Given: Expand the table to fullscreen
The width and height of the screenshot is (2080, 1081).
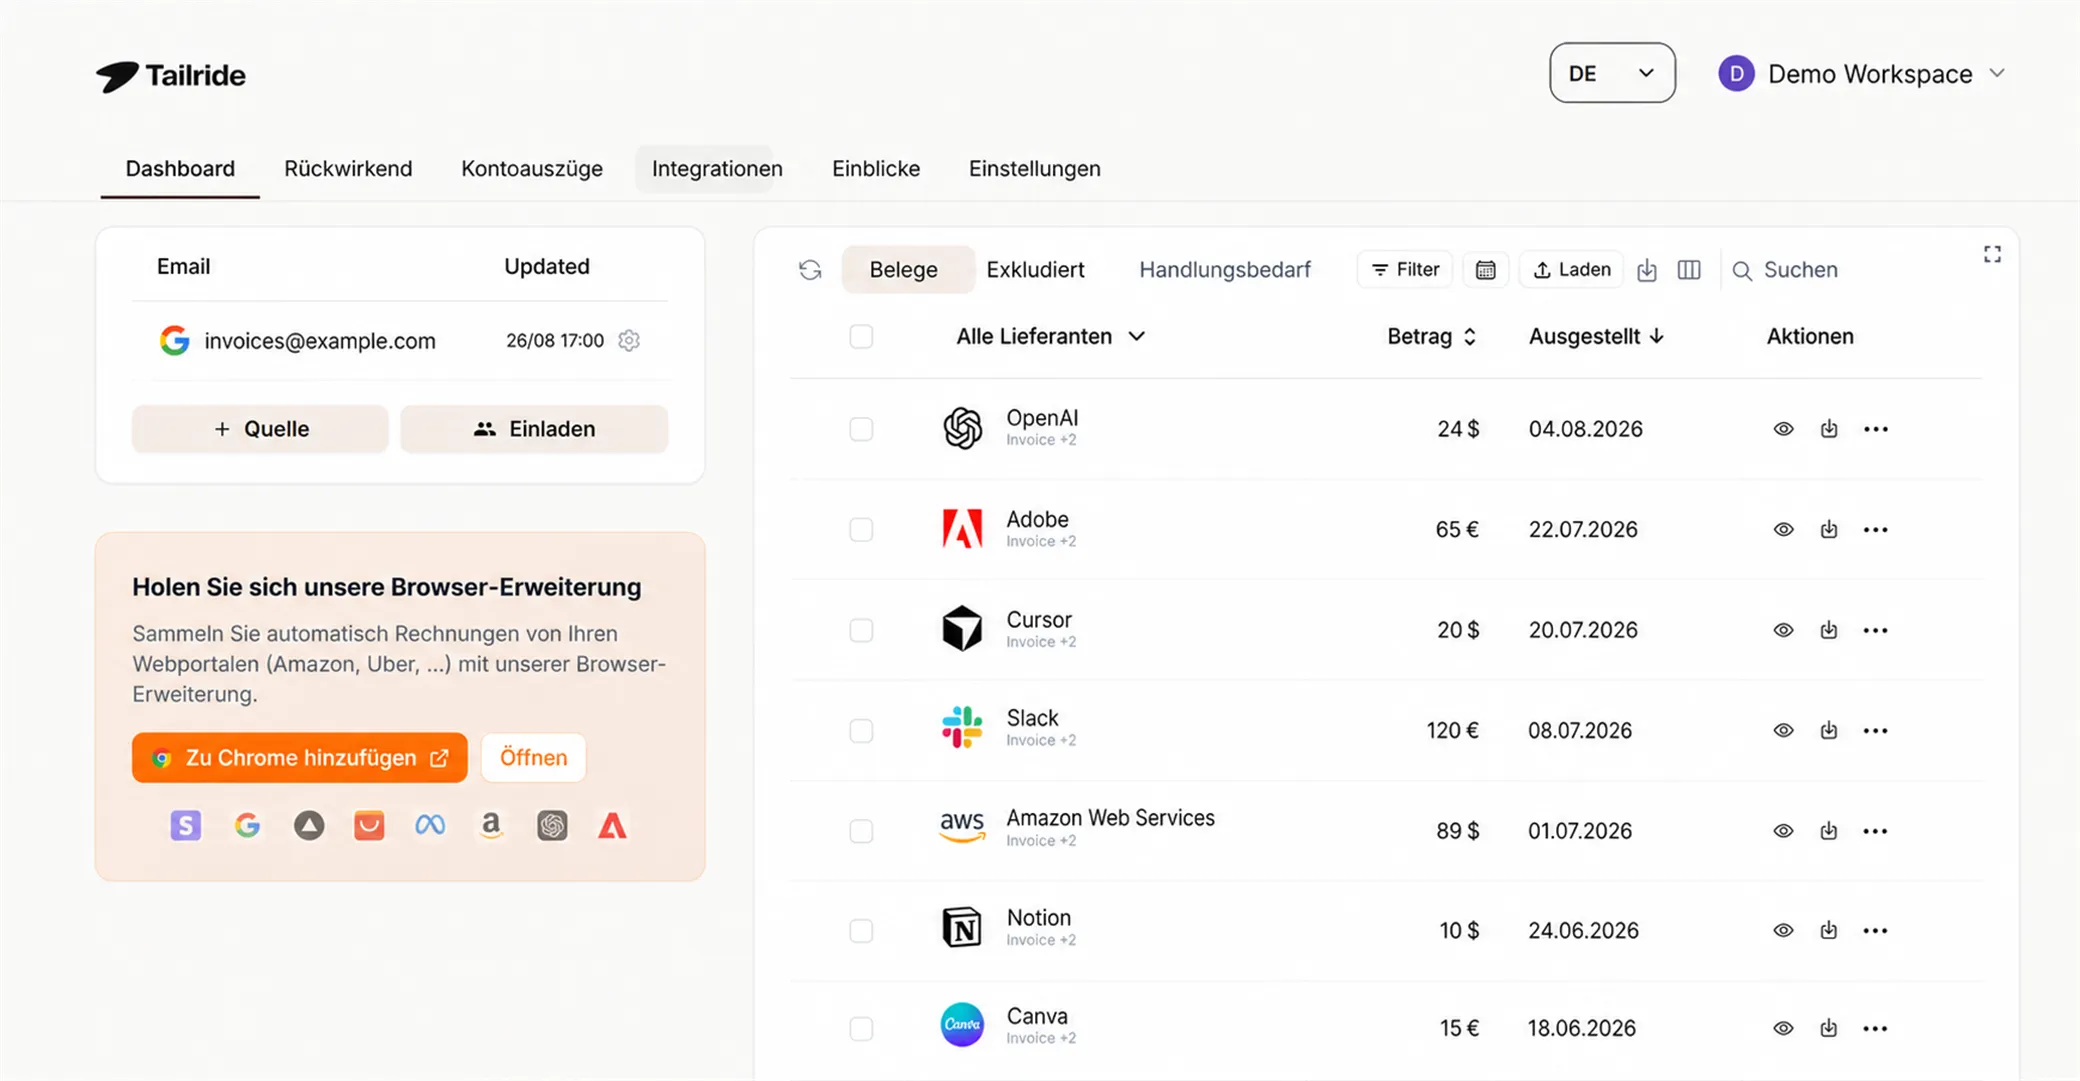Looking at the screenshot, I should [x=1992, y=254].
